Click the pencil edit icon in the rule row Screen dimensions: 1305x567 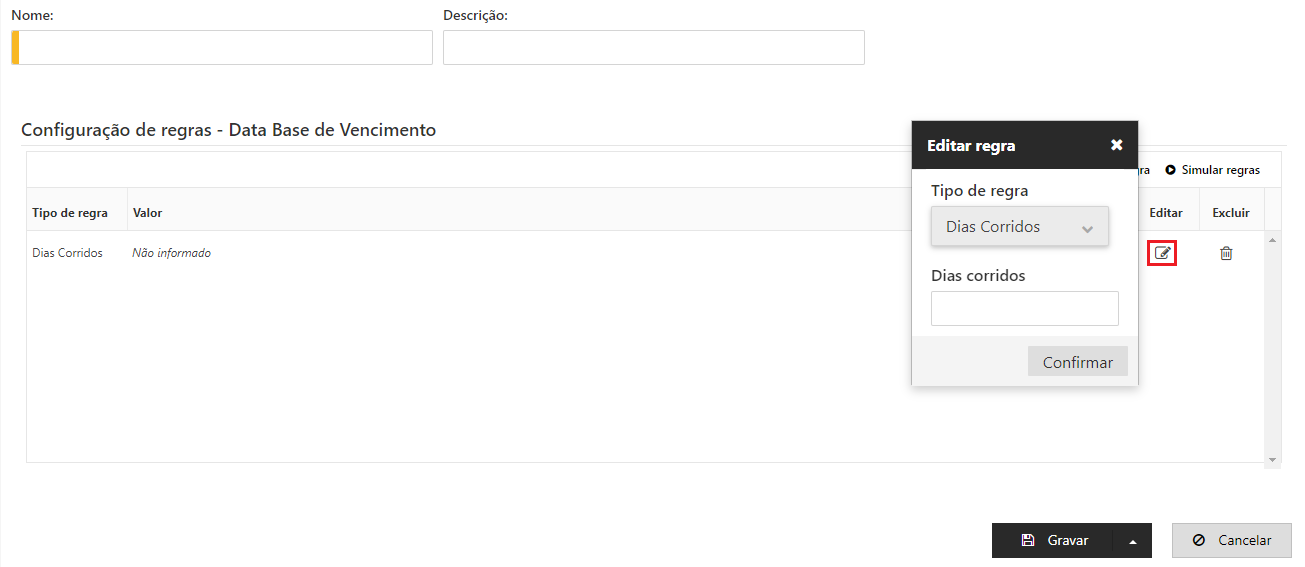[x=1162, y=253]
